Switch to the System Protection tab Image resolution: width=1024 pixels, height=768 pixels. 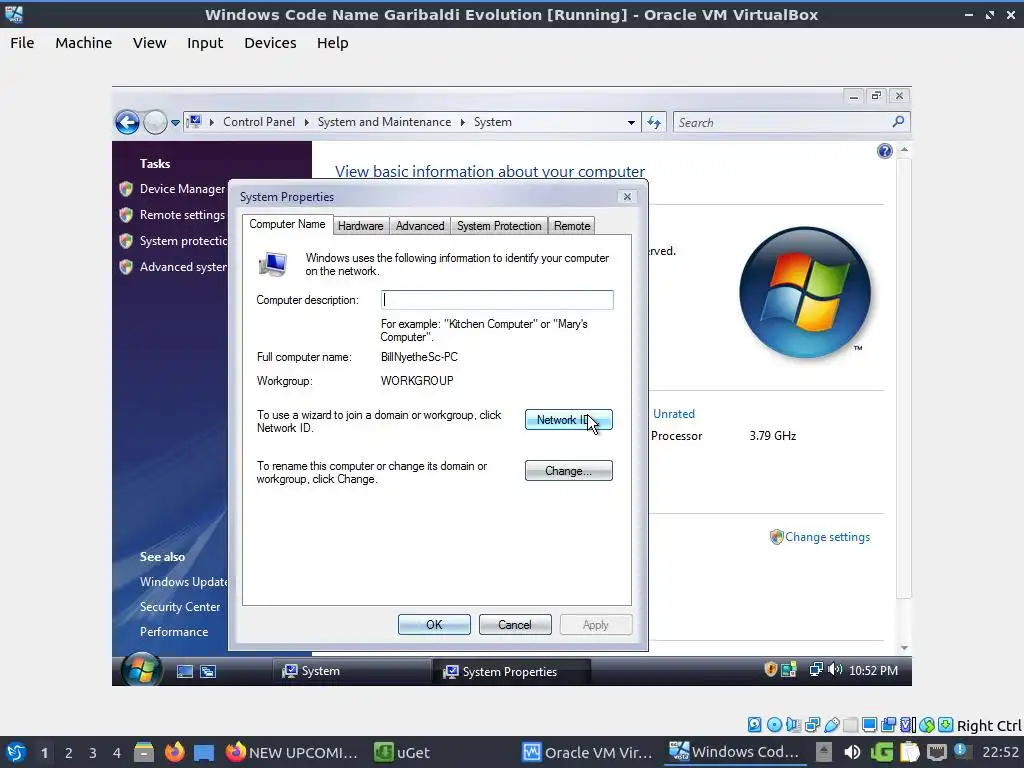[499, 226]
